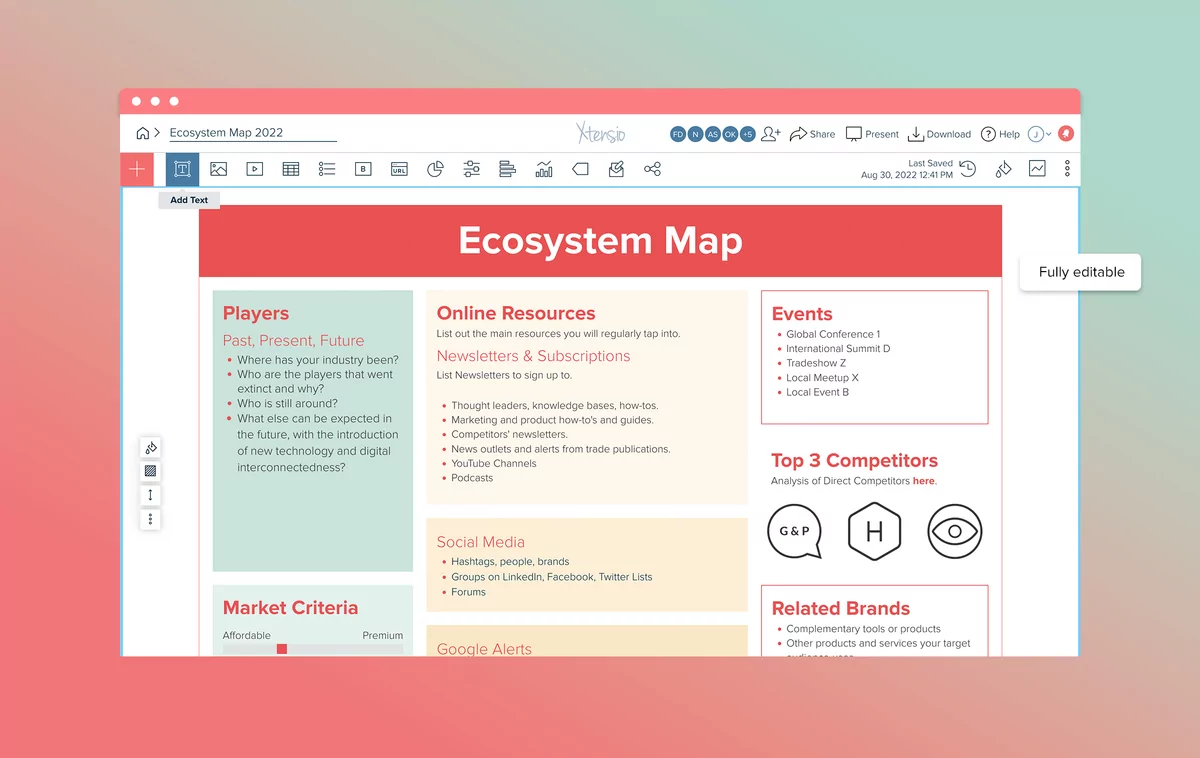The height and width of the screenshot is (758, 1200).
Task: Click the home breadcrumb icon
Action: 141,131
